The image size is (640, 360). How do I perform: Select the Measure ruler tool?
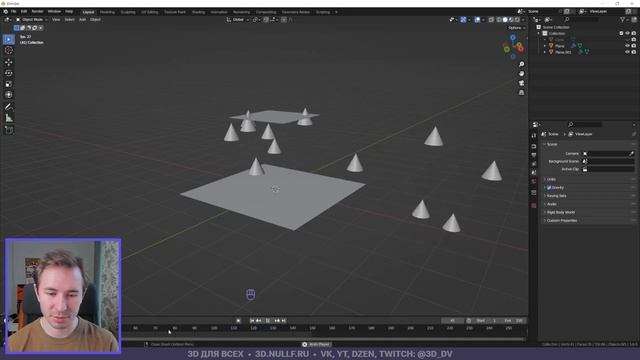click(x=9, y=118)
